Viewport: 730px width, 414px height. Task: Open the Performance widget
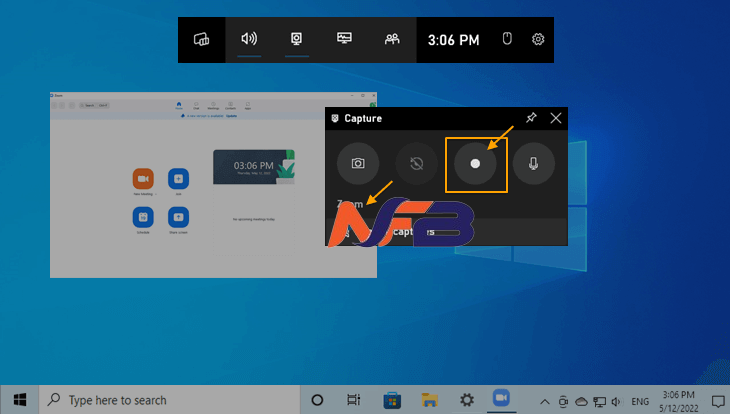pyautogui.click(x=344, y=40)
